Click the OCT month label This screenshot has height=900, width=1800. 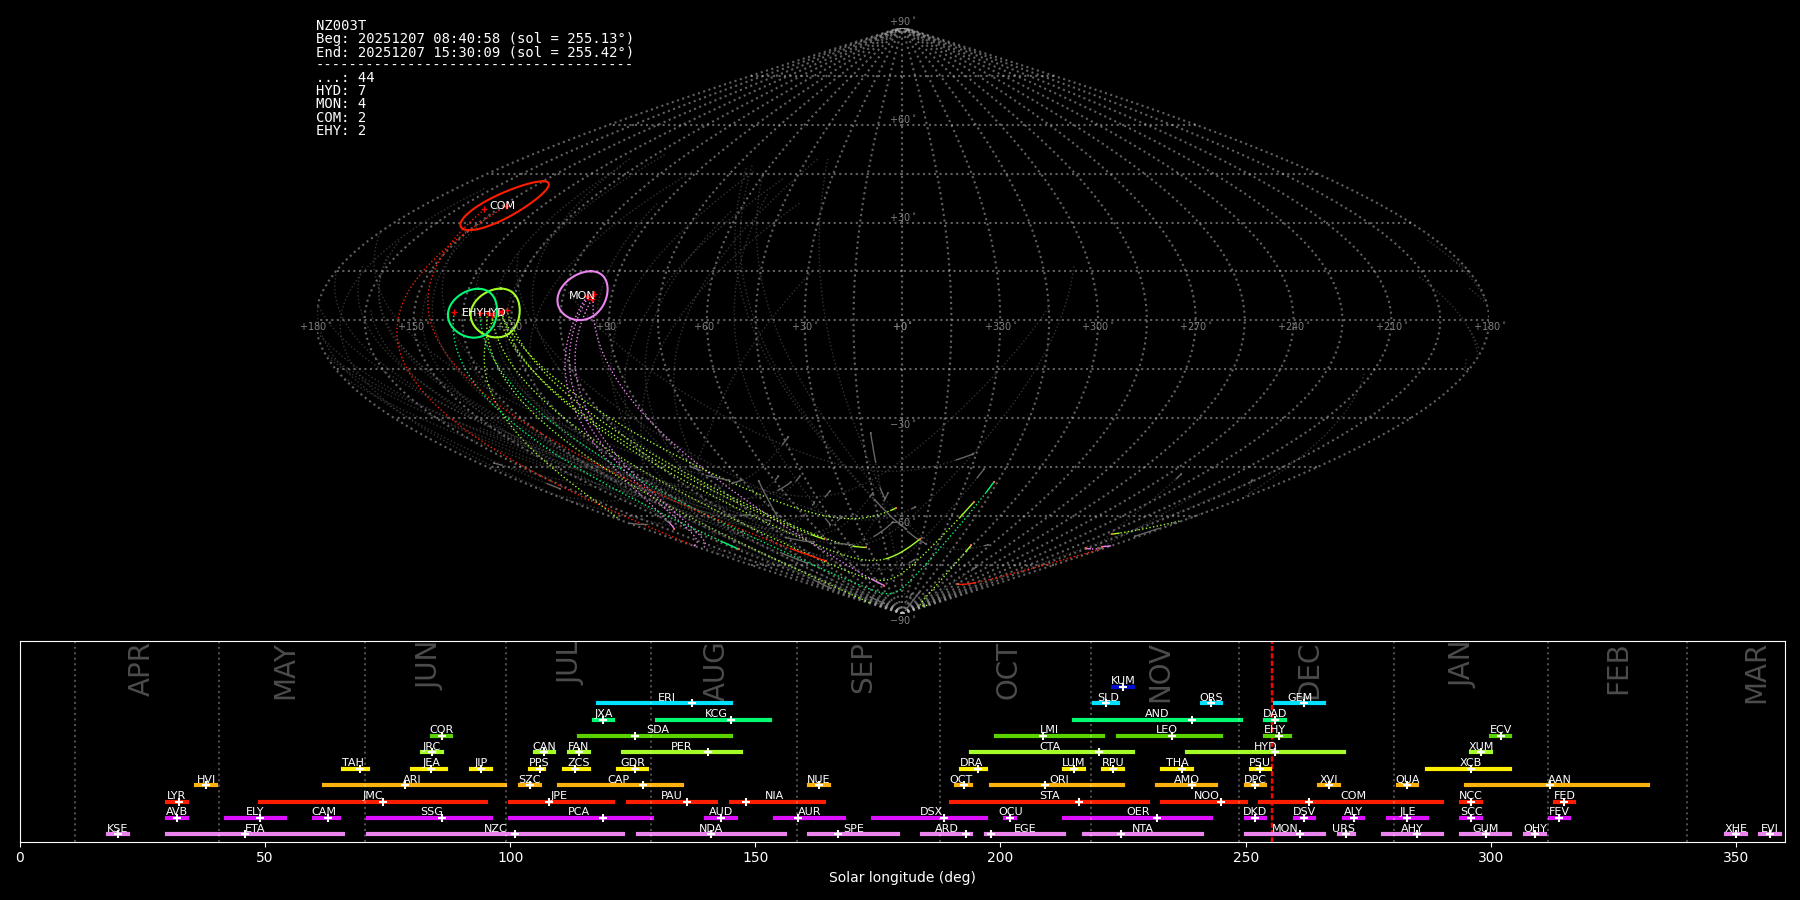tap(1008, 673)
